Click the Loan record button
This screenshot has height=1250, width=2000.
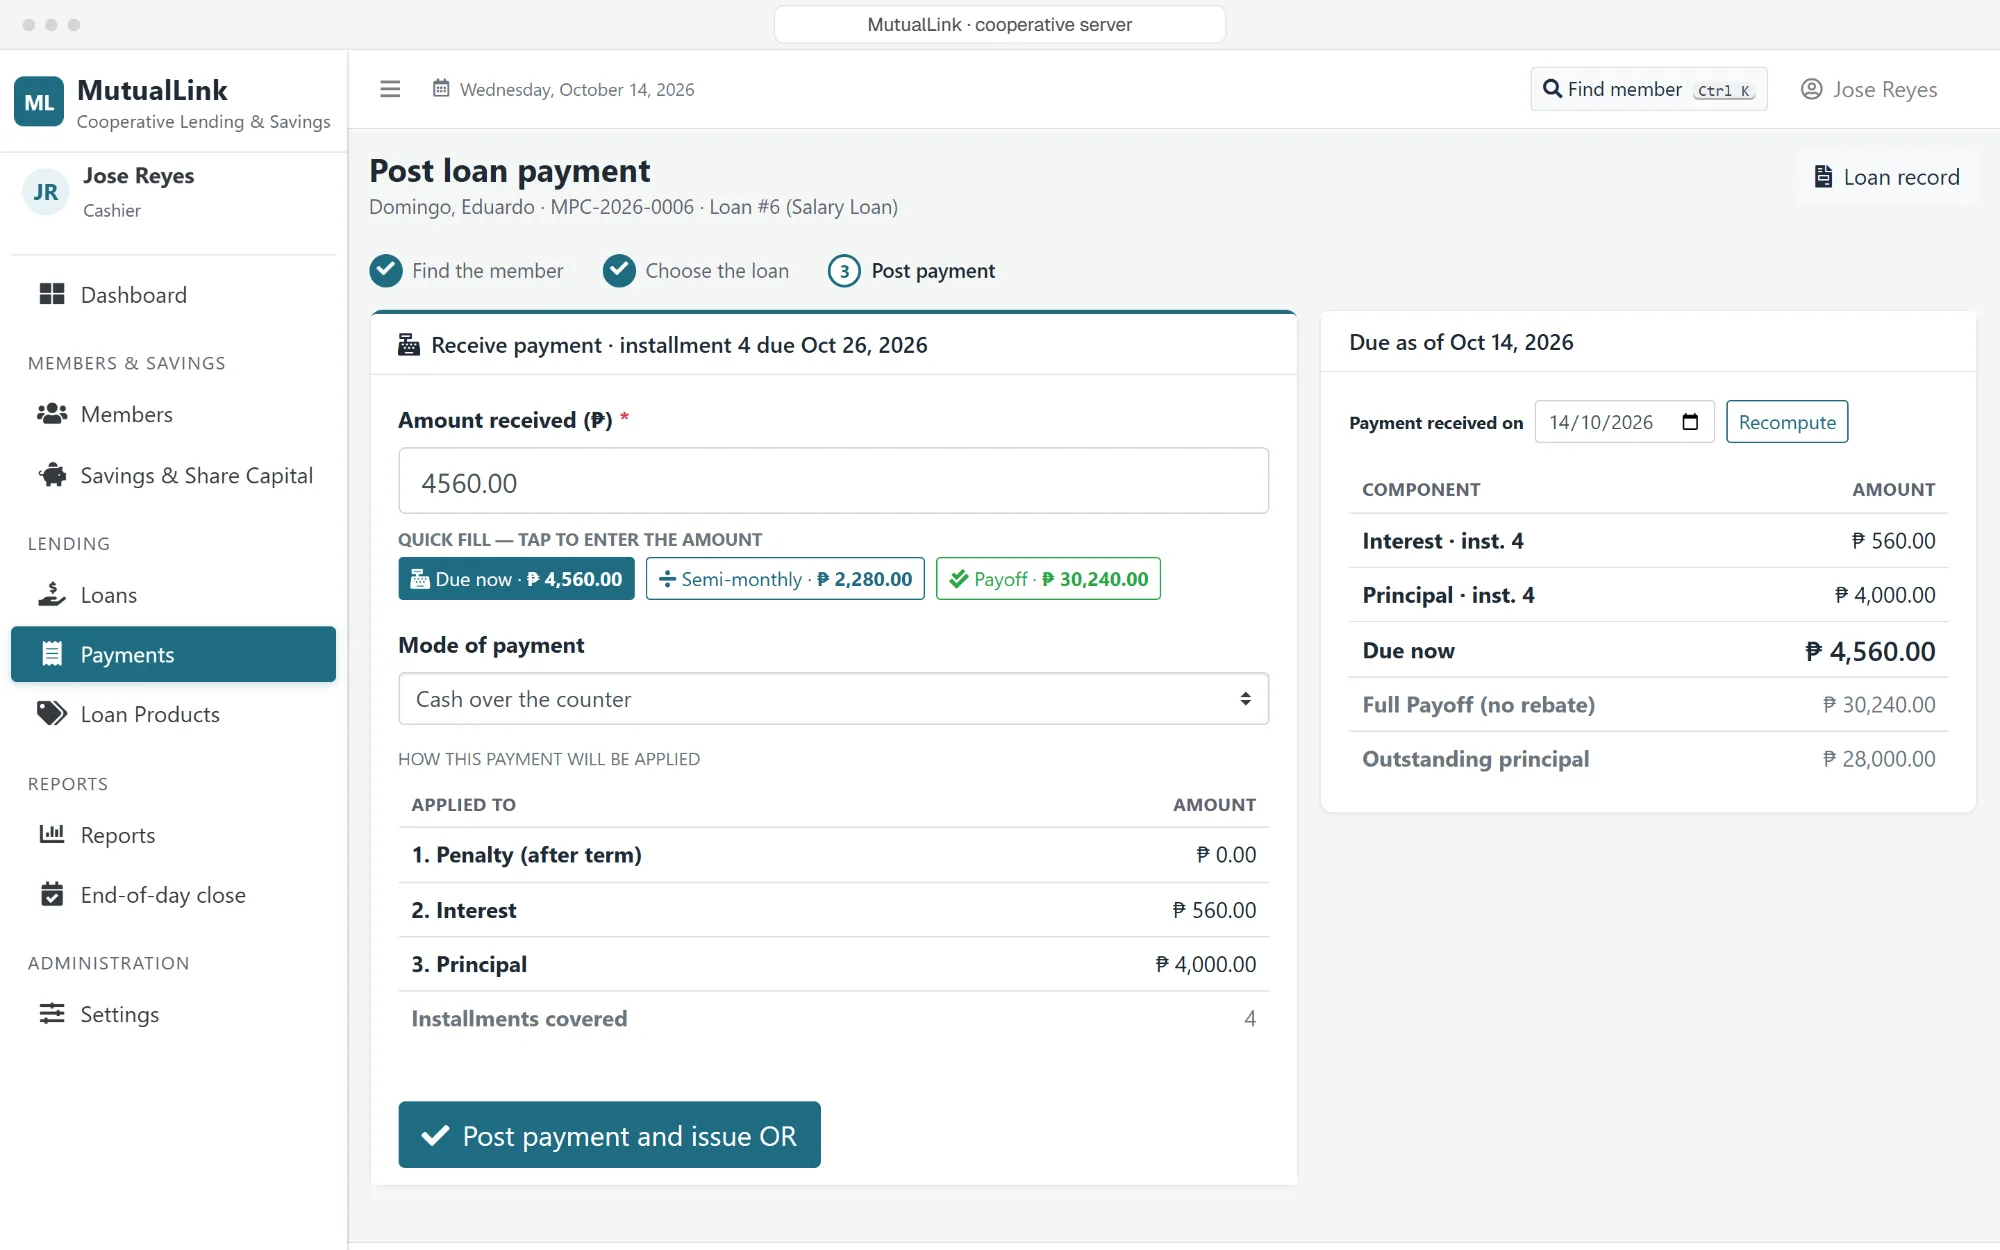1887,177
